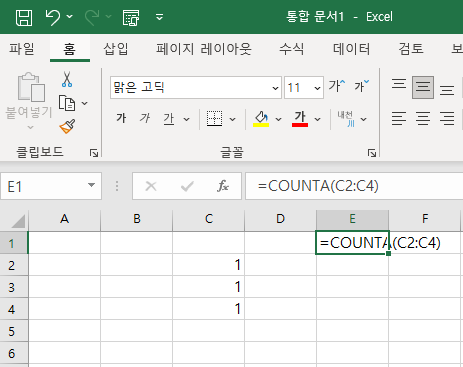The image size is (463, 367).
Task: Open the undo history dropdown arrow
Action: pyautogui.click(x=69, y=16)
